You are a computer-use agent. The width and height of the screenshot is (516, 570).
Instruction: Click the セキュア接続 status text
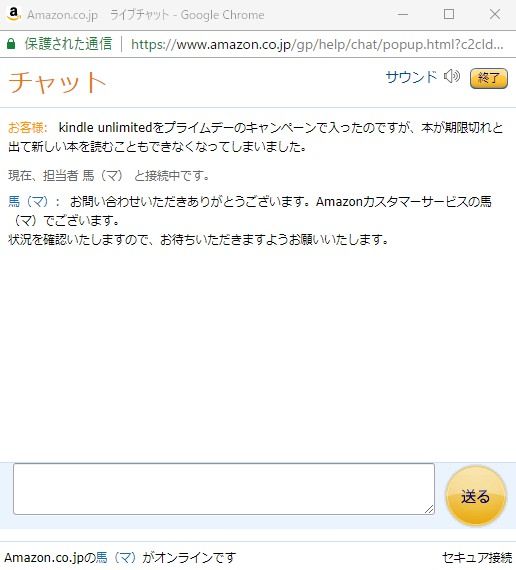coord(477,557)
